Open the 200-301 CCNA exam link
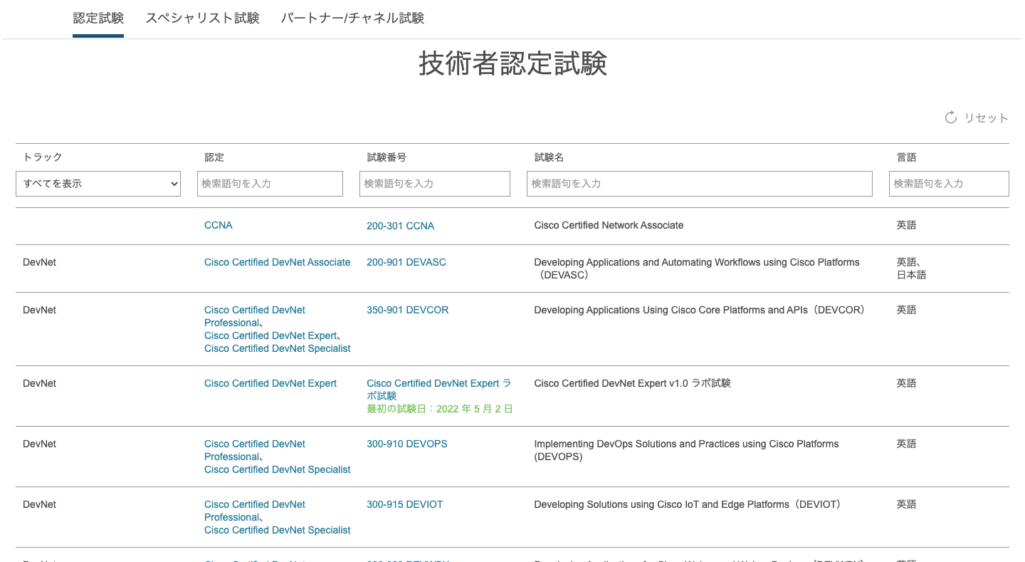The width and height of the screenshot is (1025, 562). 400,225
